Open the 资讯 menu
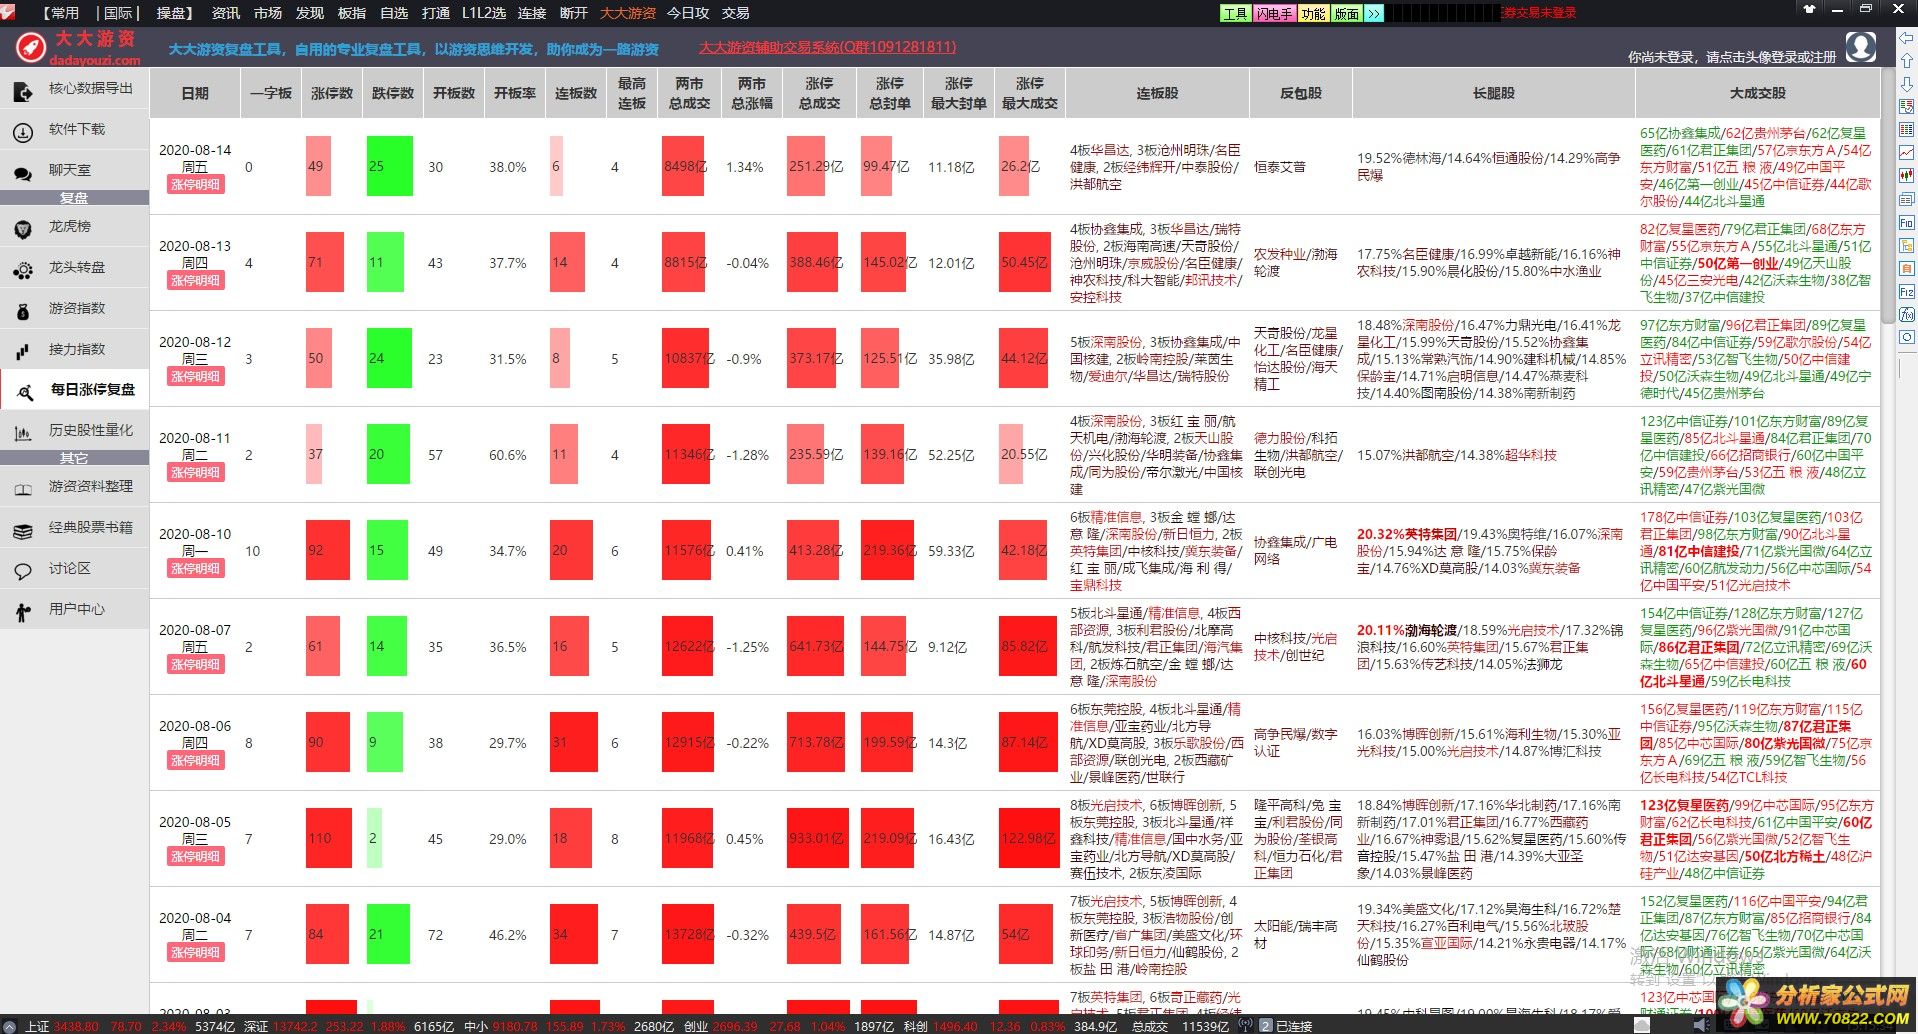Viewport: 1918px width, 1034px height. (226, 13)
